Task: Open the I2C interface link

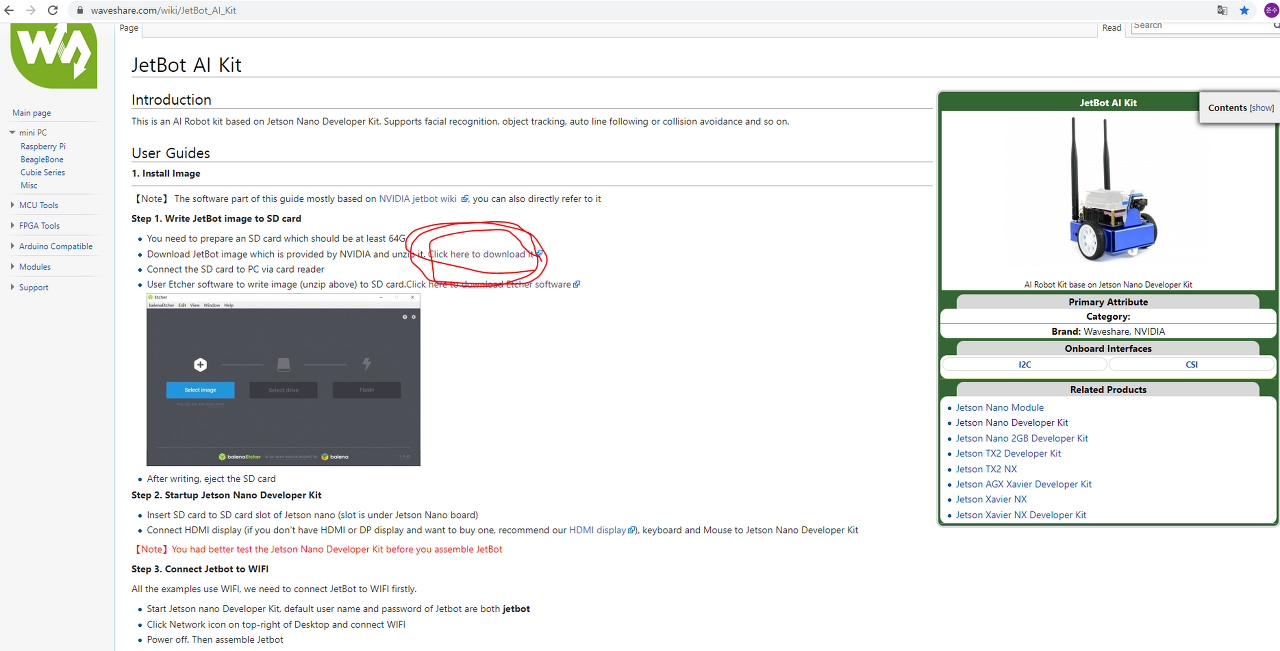Action: coord(1025,365)
